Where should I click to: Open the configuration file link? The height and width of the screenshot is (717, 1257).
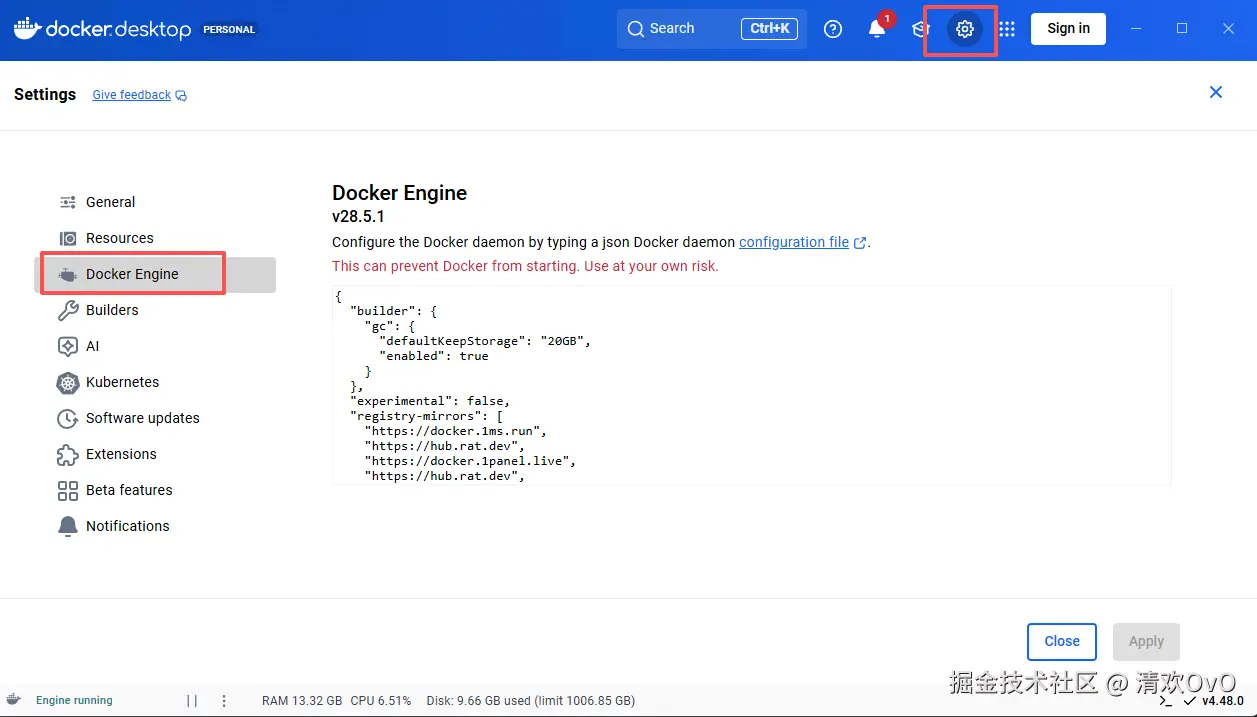794,242
